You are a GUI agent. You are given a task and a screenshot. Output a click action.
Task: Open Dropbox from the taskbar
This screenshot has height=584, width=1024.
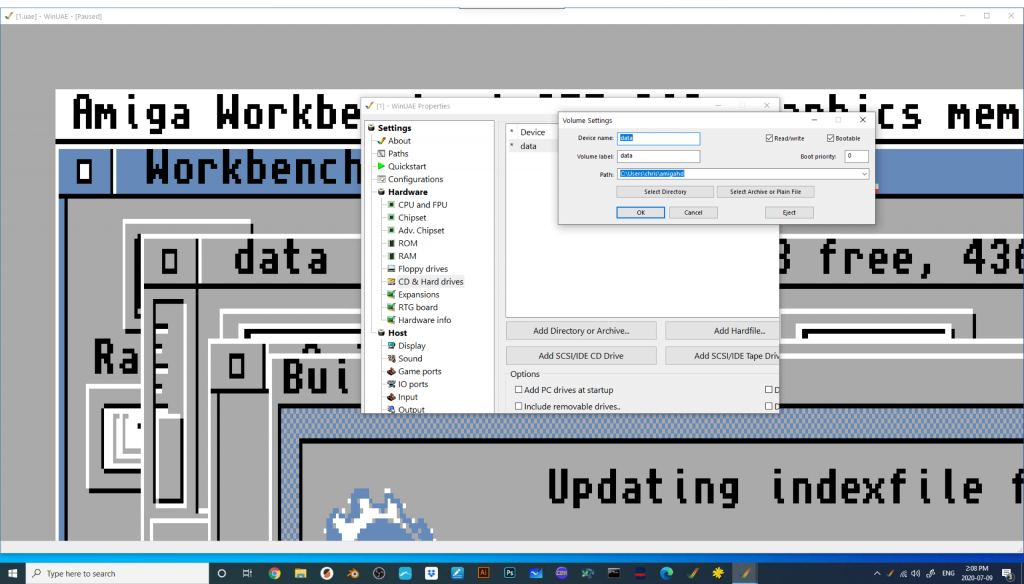coord(431,573)
